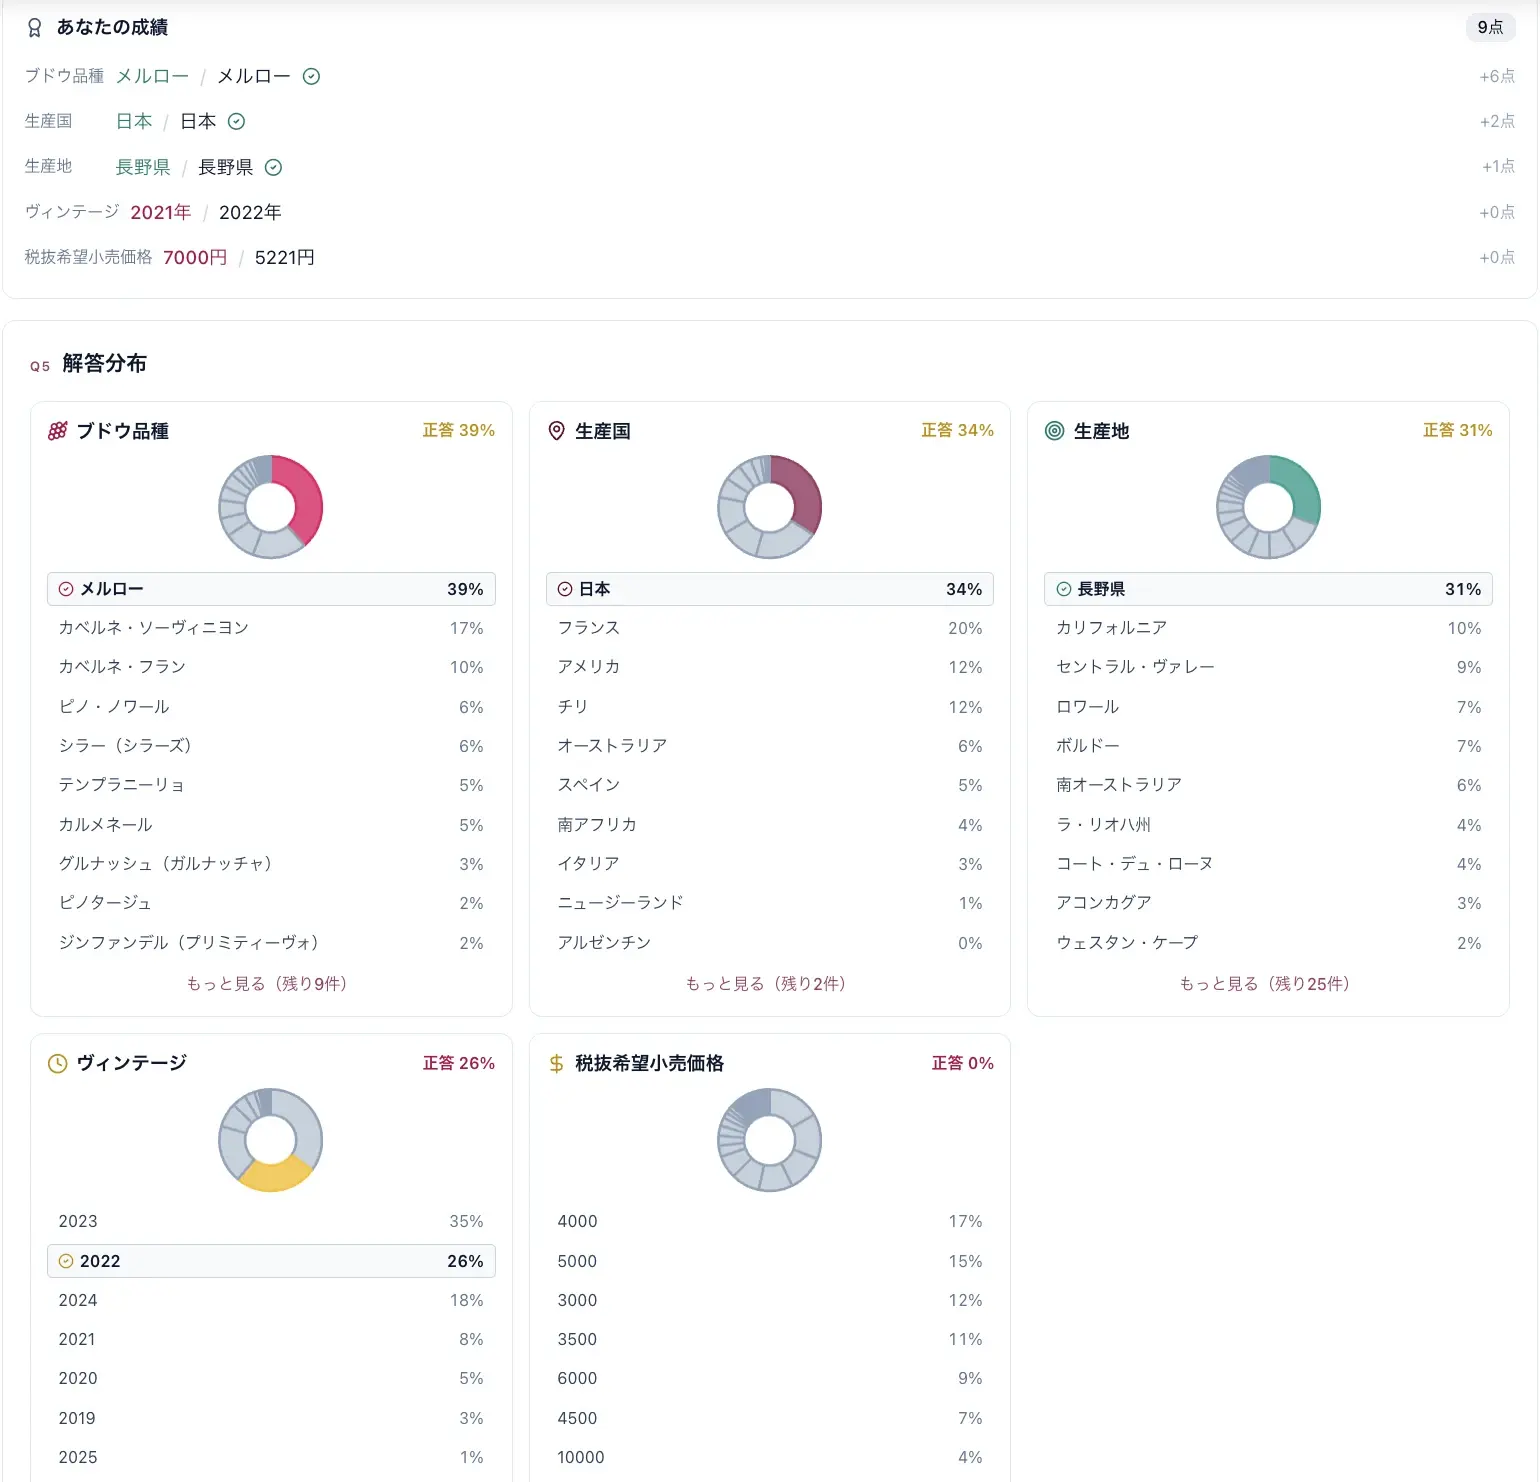Select the ピノ・ノワール row

(271, 707)
